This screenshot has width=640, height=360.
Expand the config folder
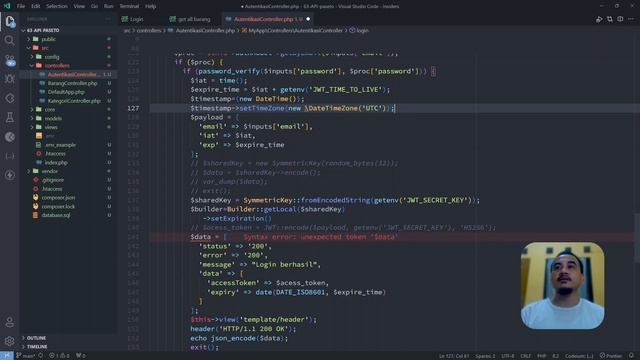point(52,57)
